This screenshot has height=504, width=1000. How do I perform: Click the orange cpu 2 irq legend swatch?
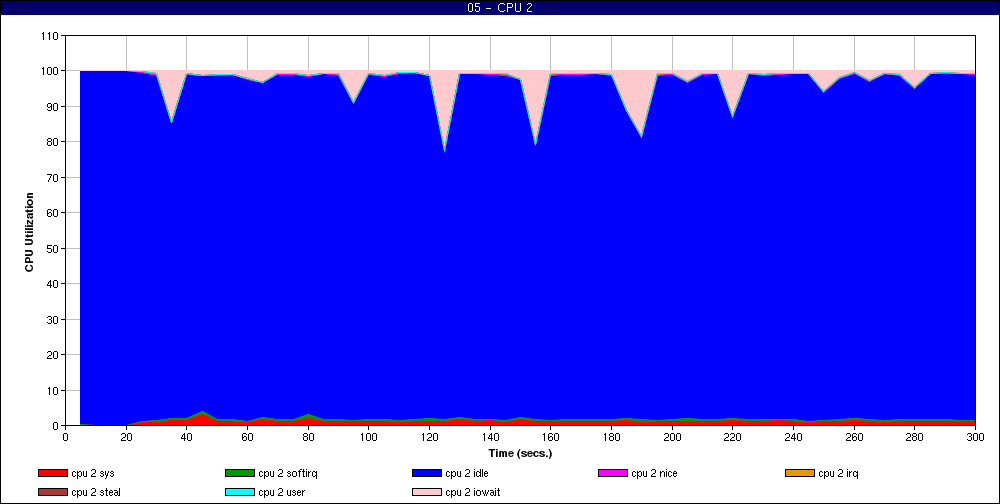coord(800,473)
